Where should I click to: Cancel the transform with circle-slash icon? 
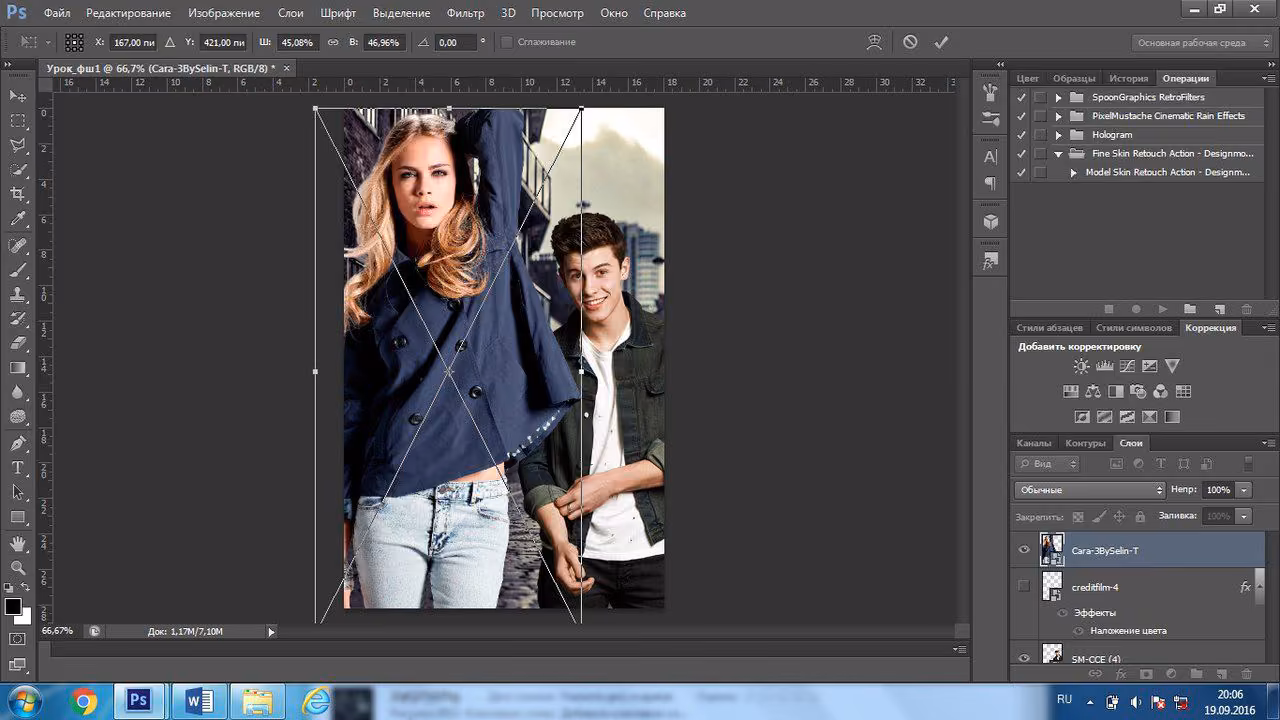point(910,42)
